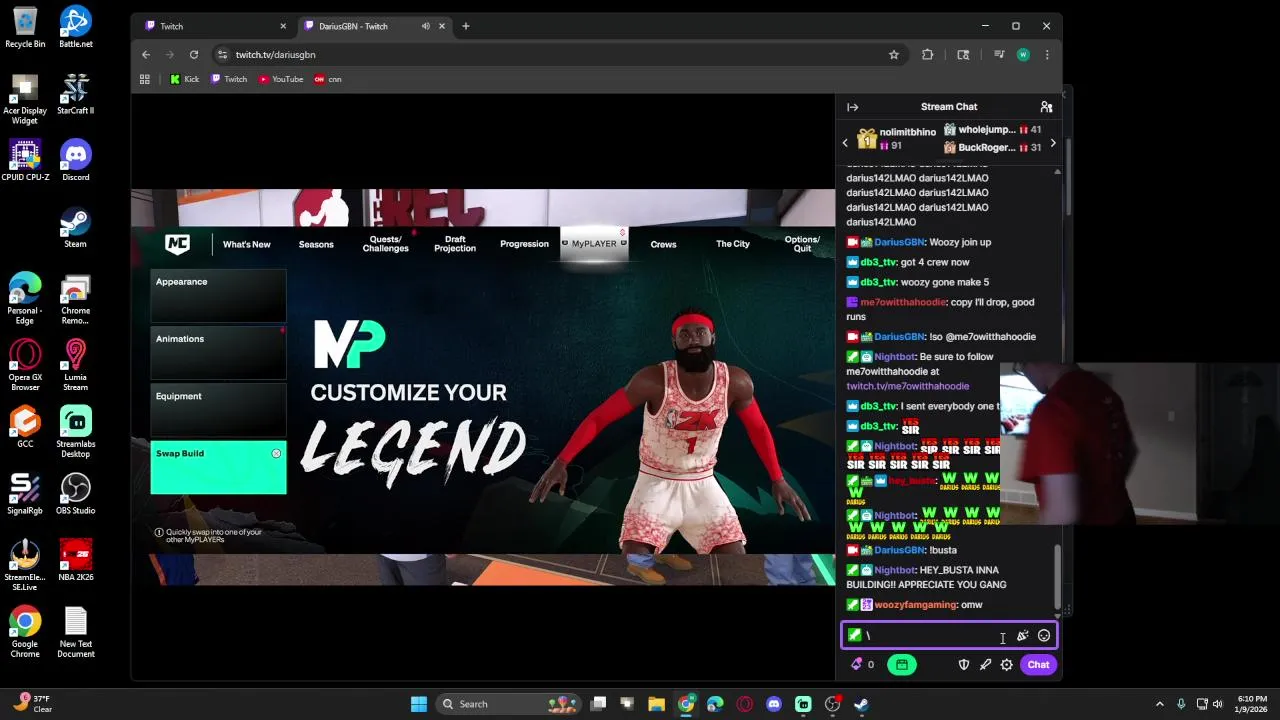Open emote picker in chat input
The width and height of the screenshot is (1280, 720).
(1044, 636)
